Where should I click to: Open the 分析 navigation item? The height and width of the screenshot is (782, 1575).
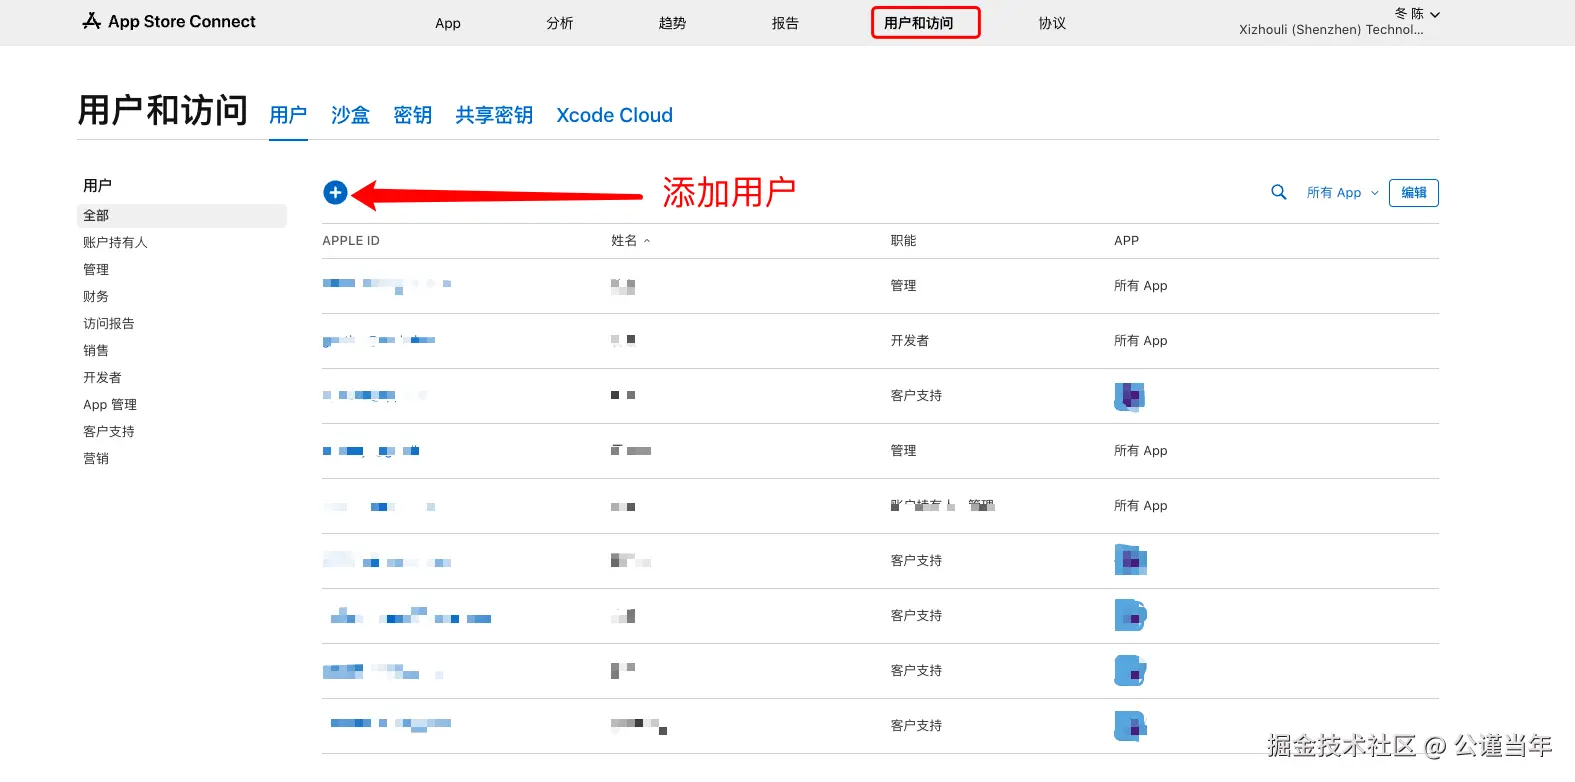coord(560,23)
